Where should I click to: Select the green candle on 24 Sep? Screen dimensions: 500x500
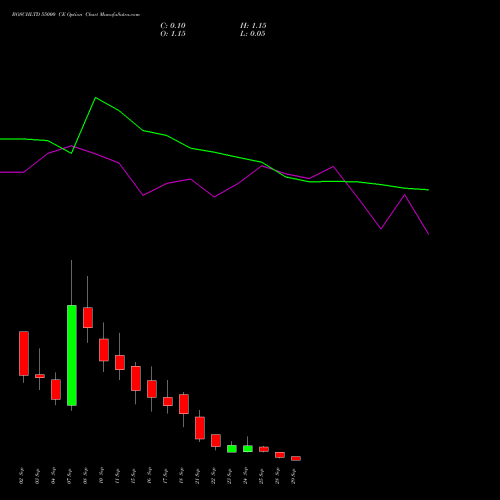248,449
